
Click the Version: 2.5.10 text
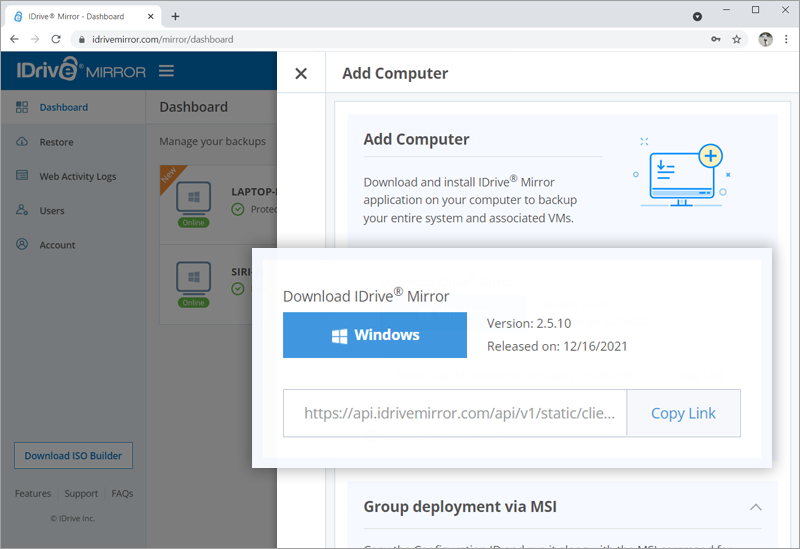coord(529,323)
